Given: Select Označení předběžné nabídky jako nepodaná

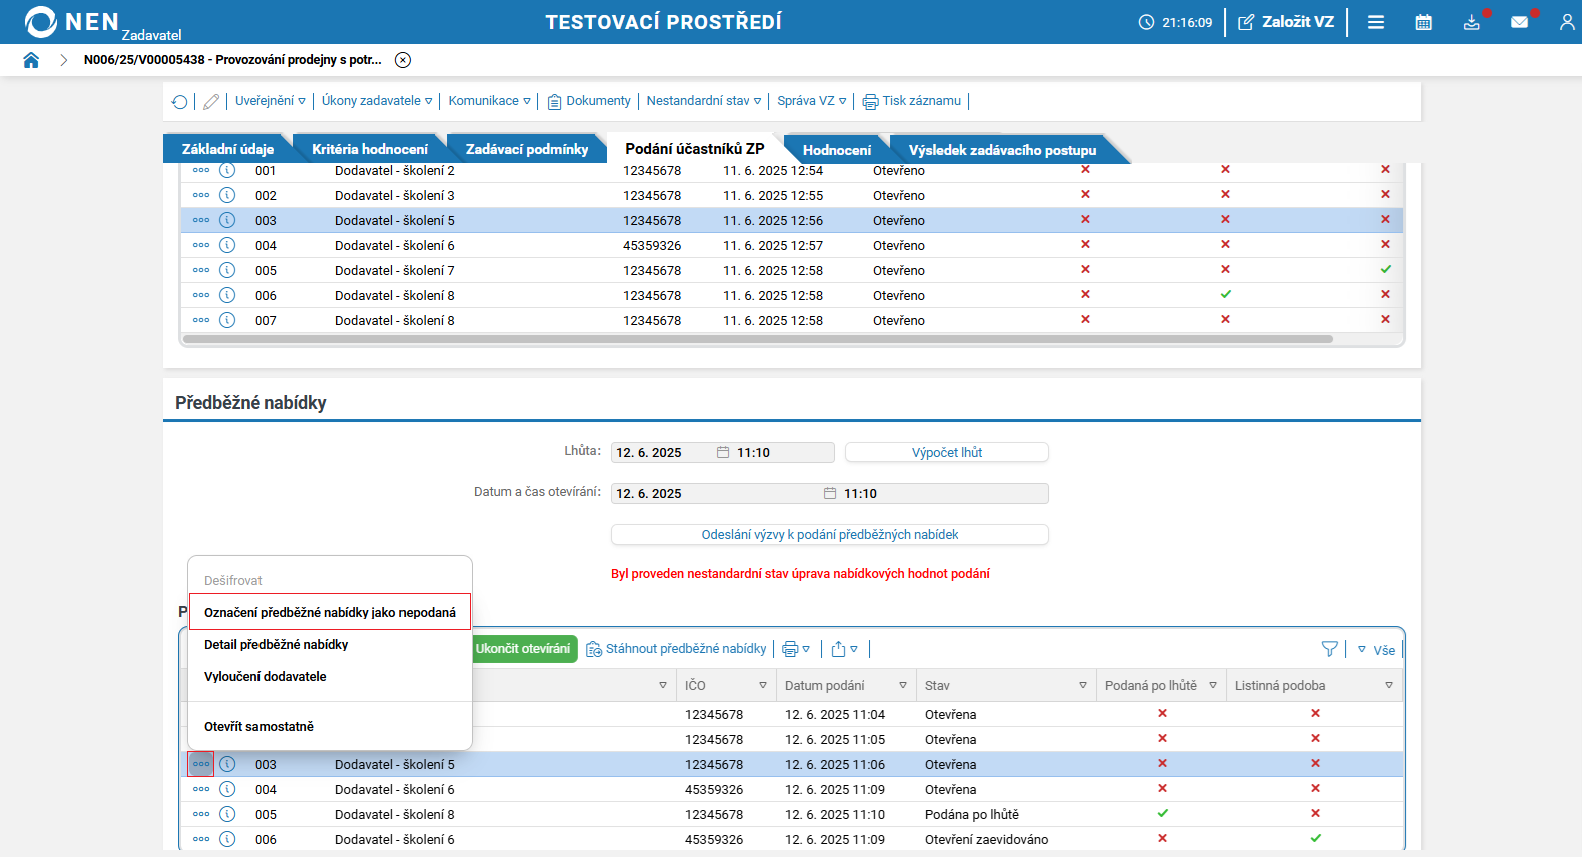Looking at the screenshot, I should pyautogui.click(x=329, y=612).
